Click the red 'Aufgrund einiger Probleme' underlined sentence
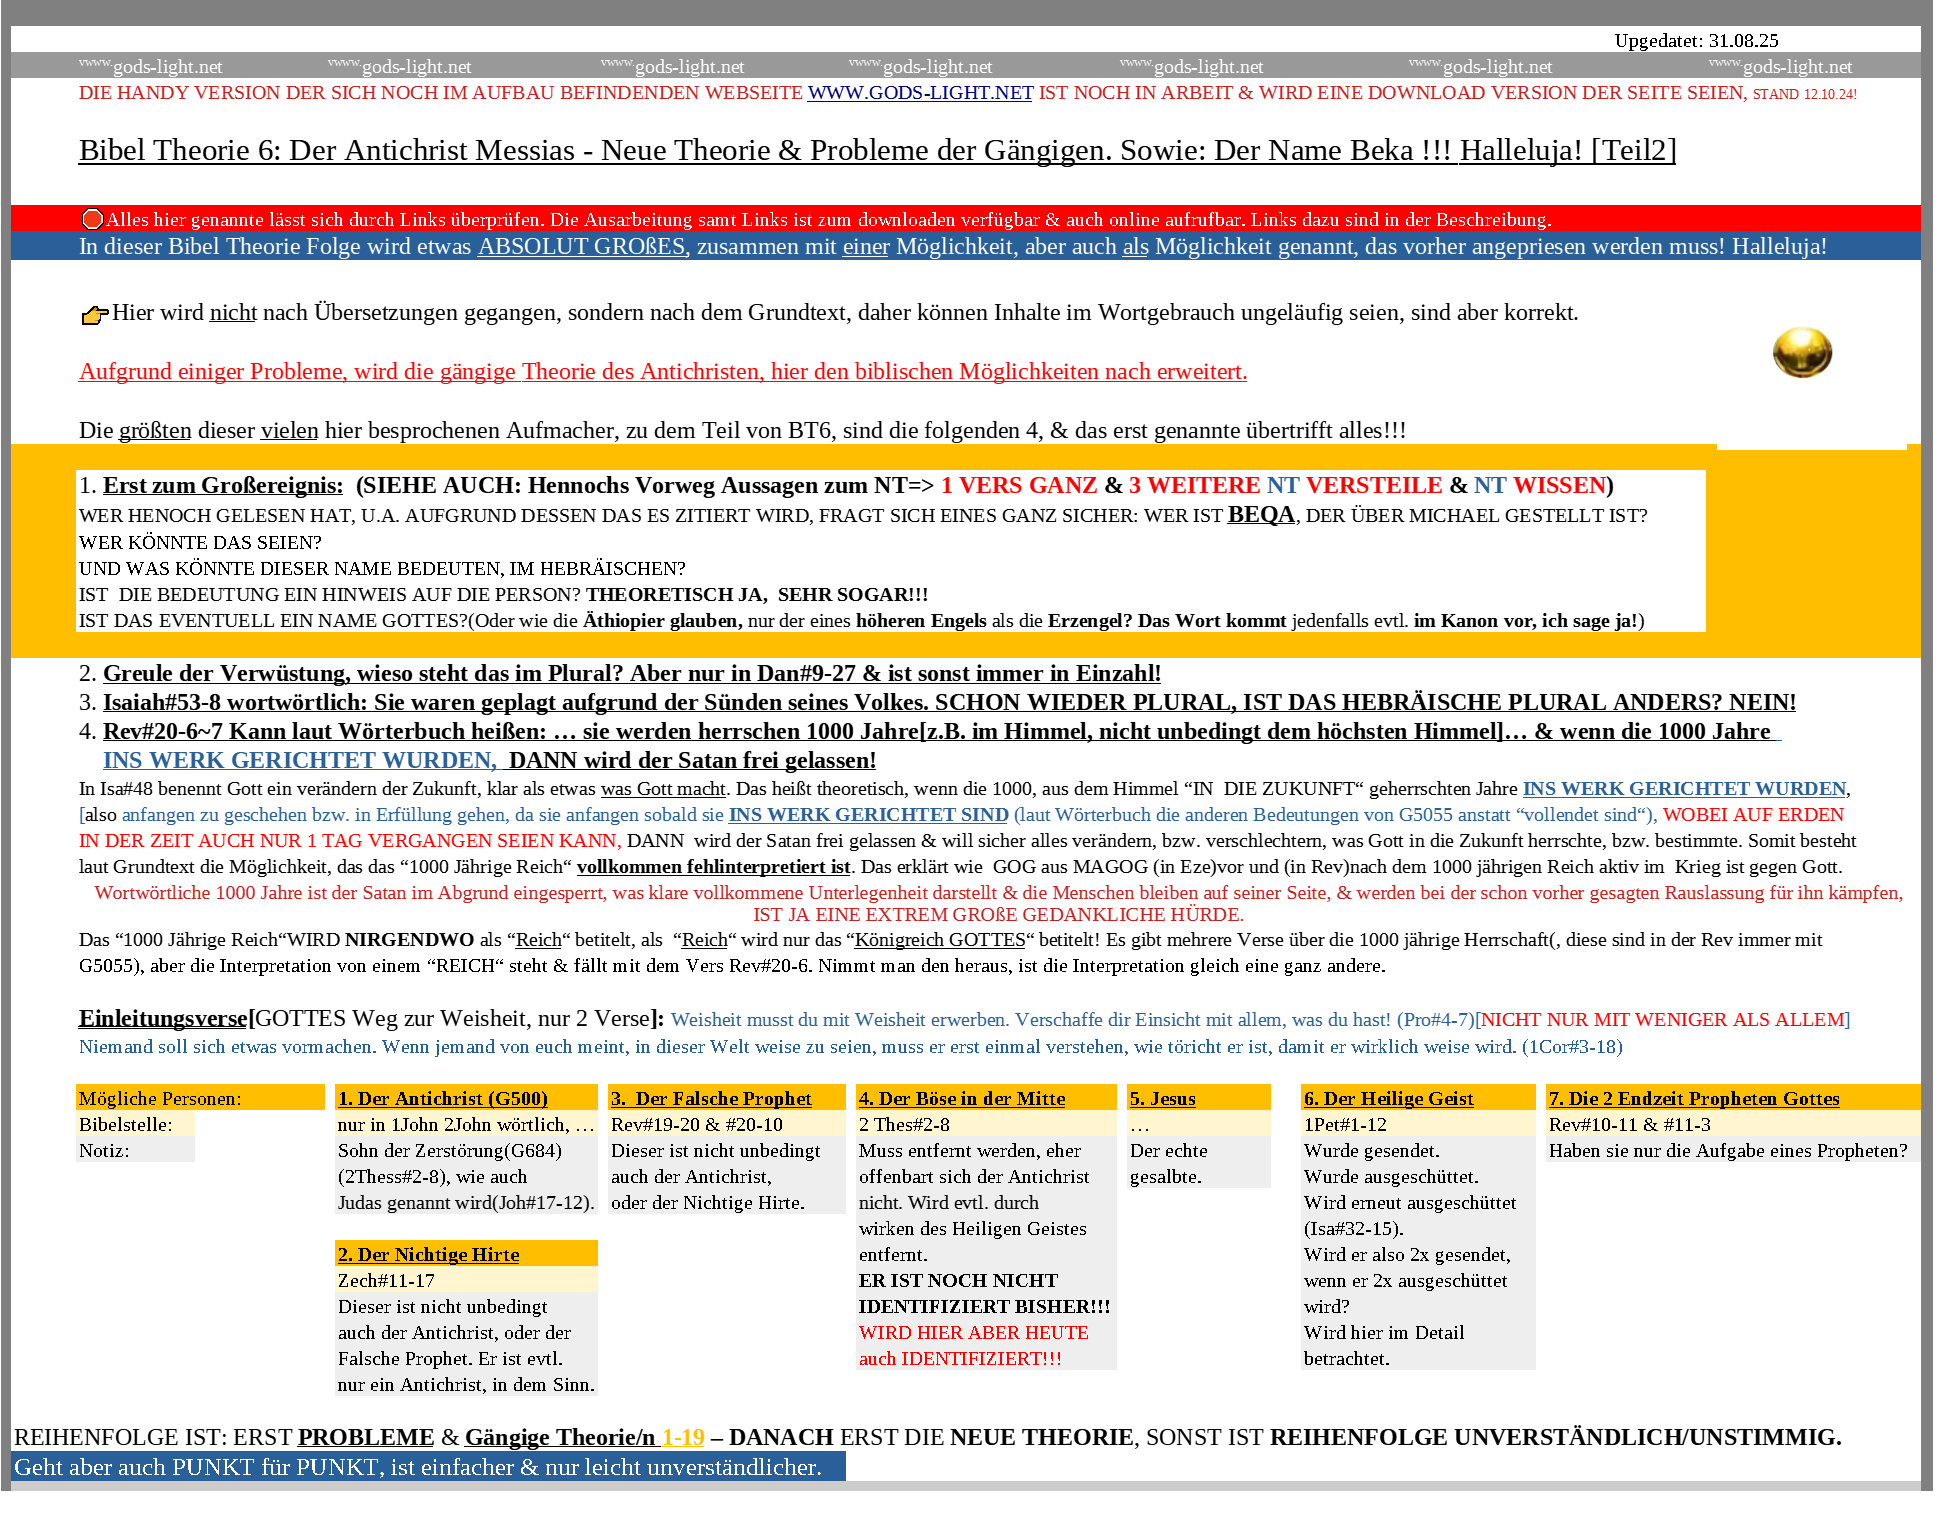 tap(662, 371)
